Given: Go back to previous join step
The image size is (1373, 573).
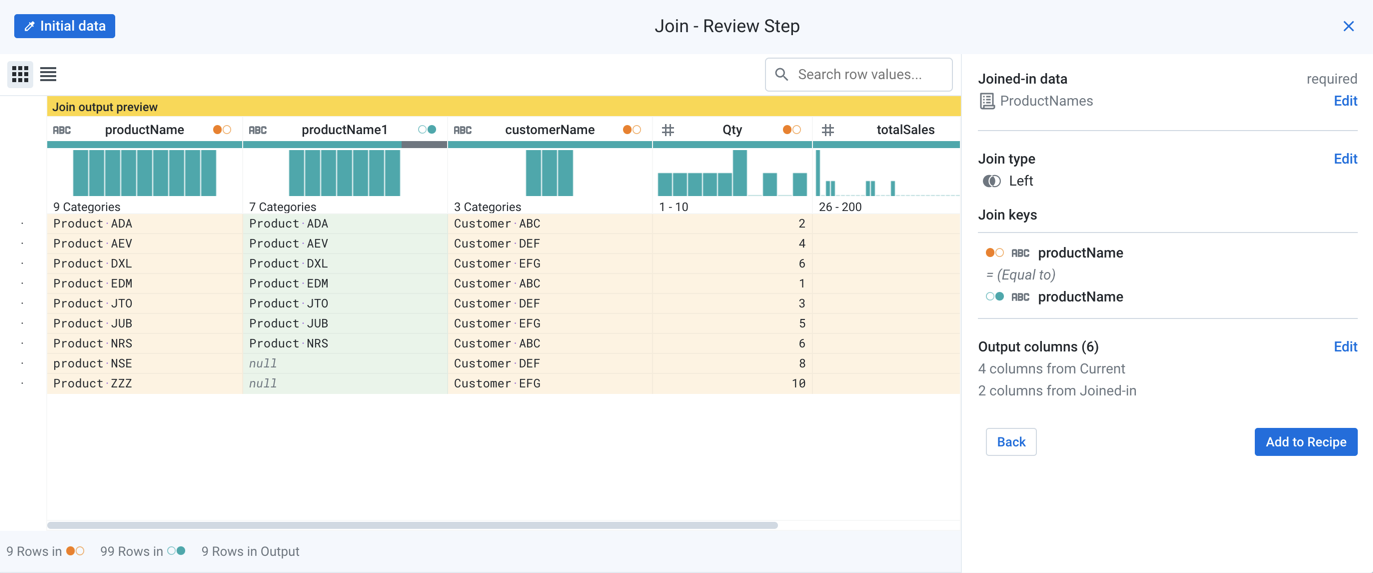Looking at the screenshot, I should (1010, 442).
